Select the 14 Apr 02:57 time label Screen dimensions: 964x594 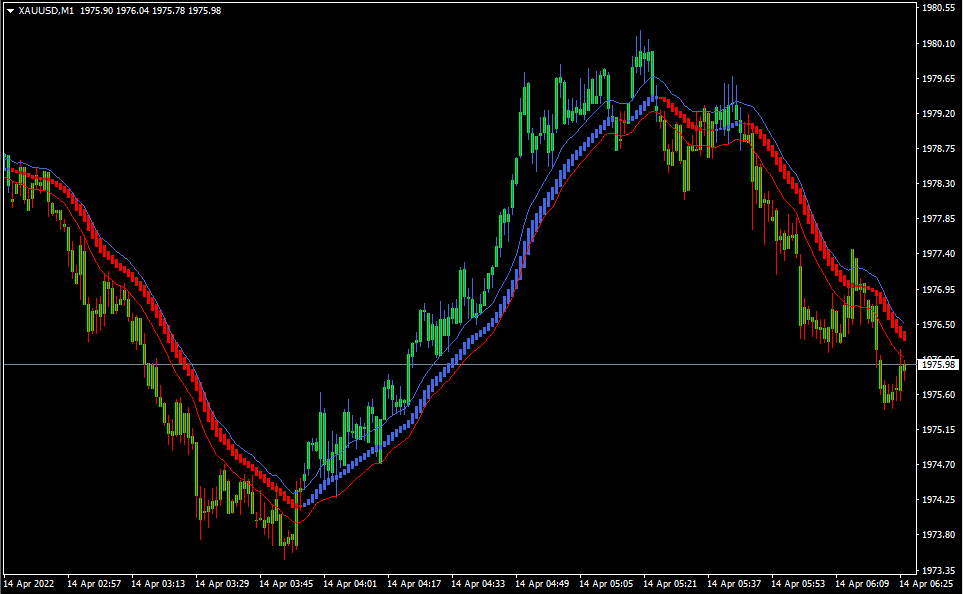tap(94, 583)
